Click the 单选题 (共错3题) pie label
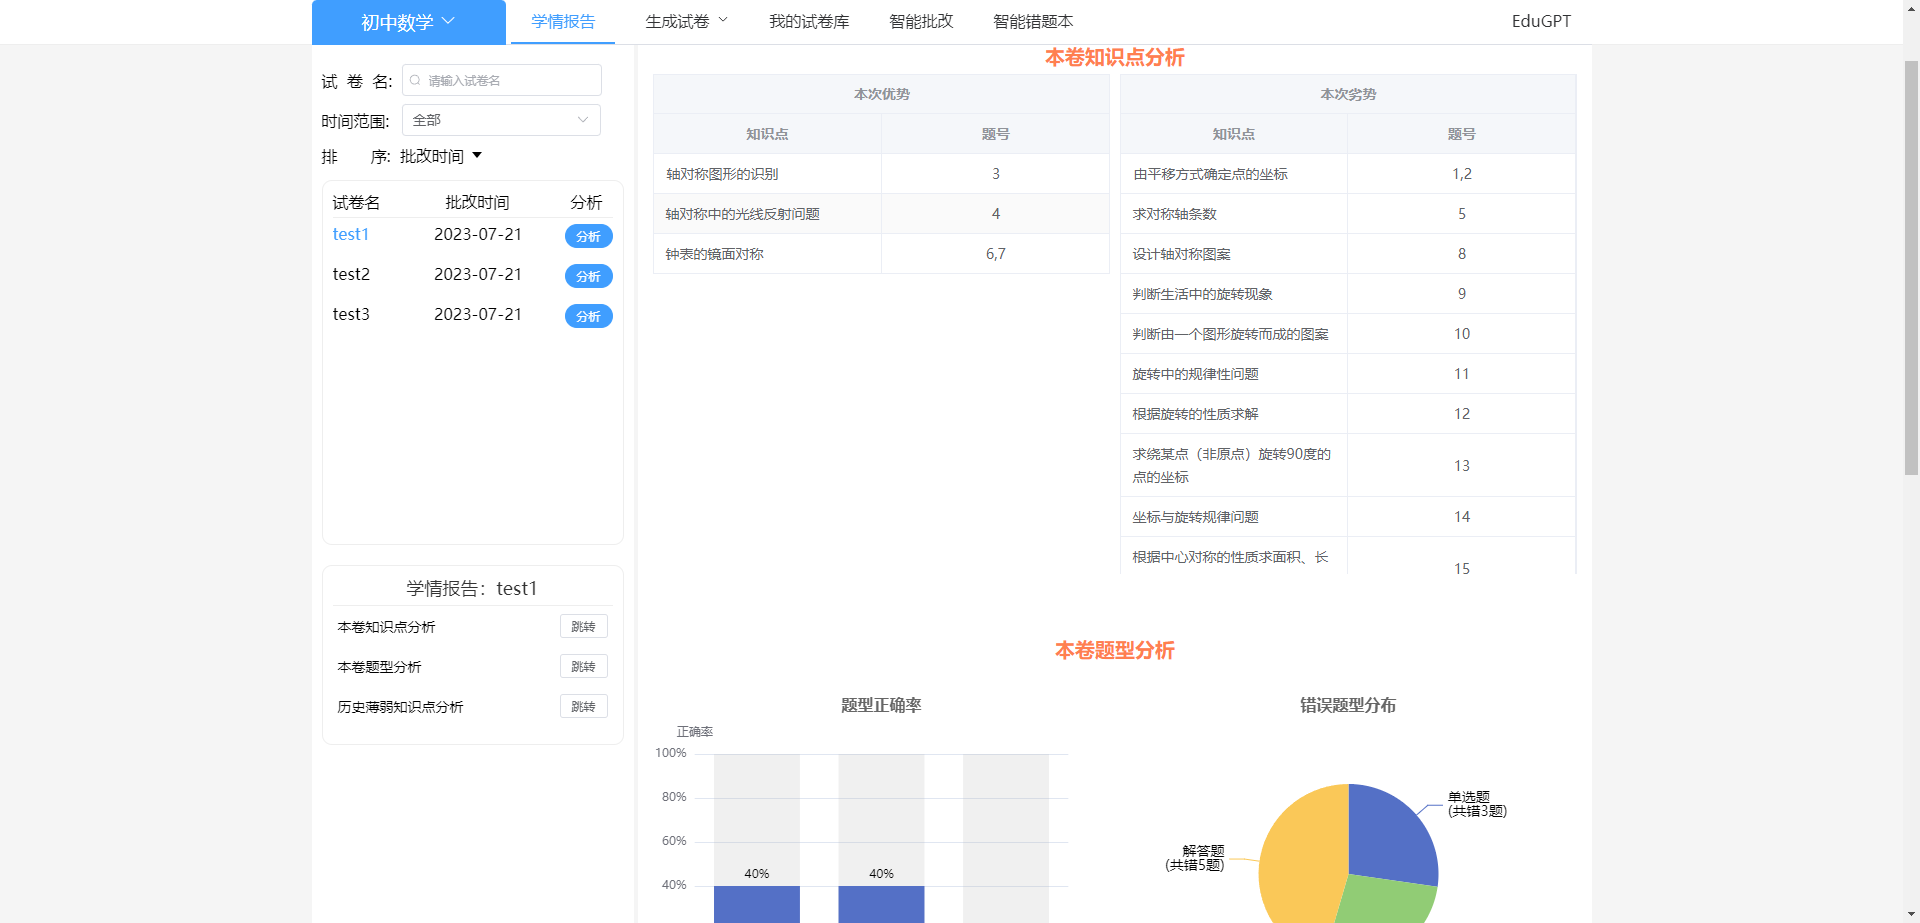Viewport: 1920px width, 923px height. (1477, 804)
